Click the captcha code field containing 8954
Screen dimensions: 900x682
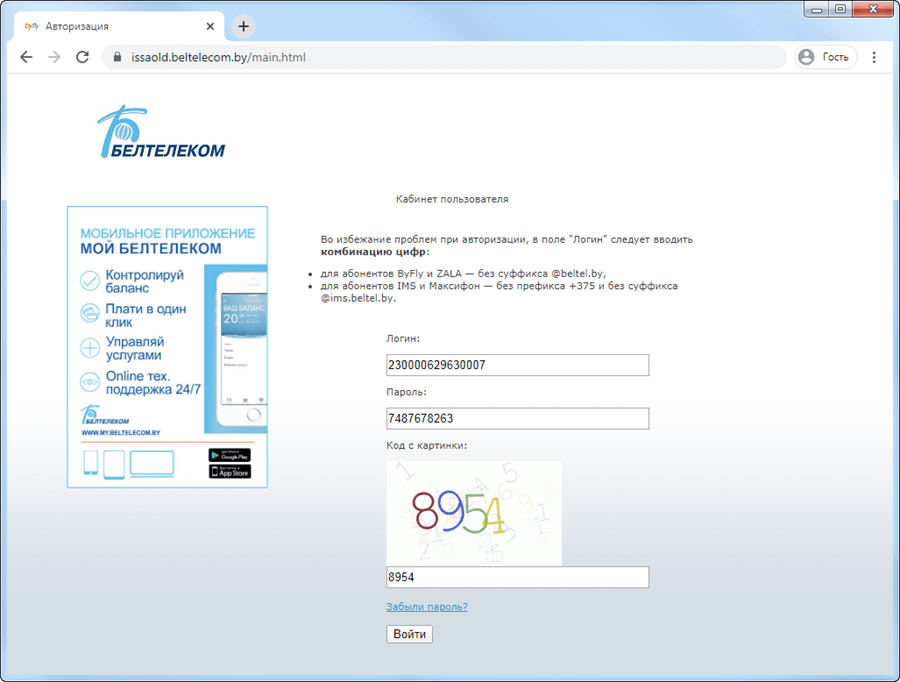(517, 577)
